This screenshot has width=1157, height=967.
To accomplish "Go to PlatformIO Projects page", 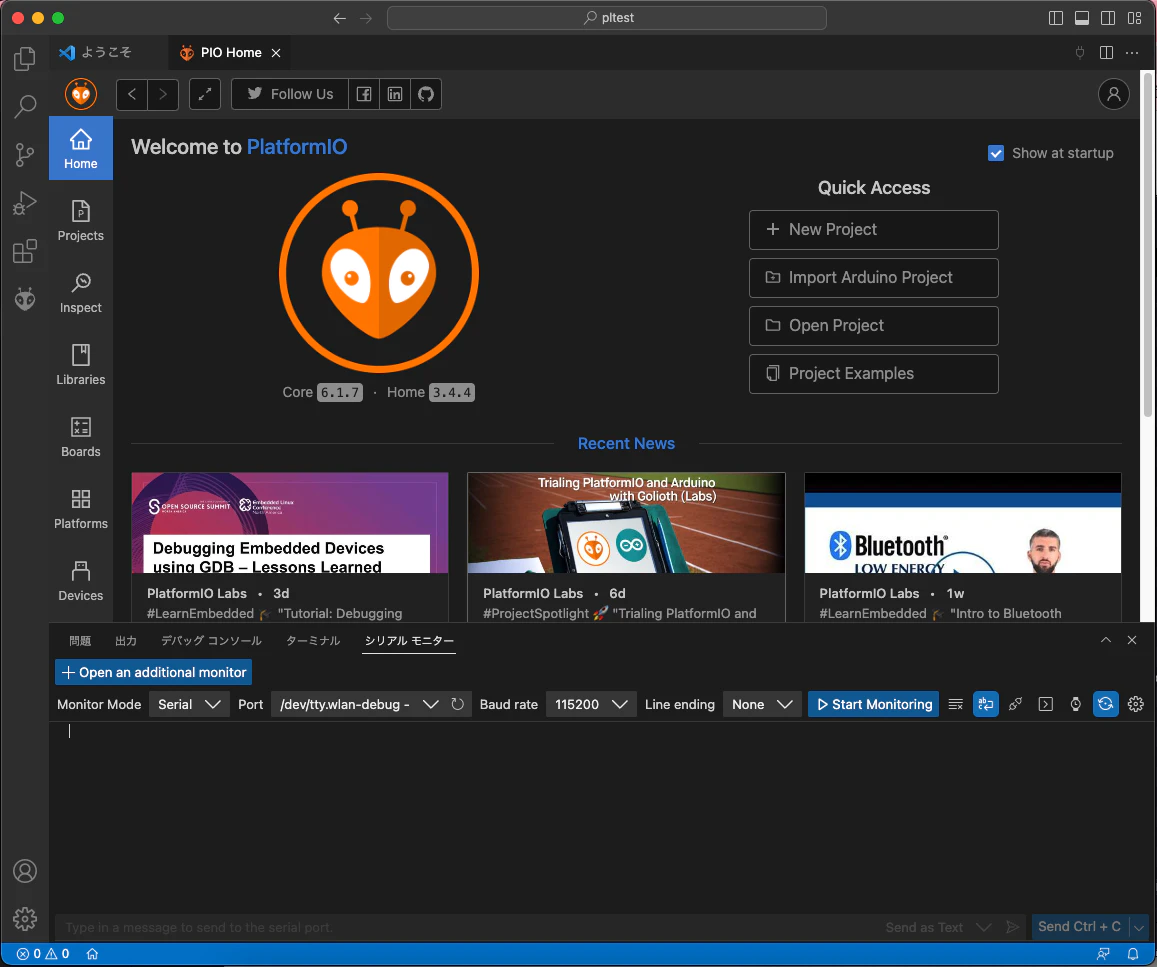I will tap(80, 221).
